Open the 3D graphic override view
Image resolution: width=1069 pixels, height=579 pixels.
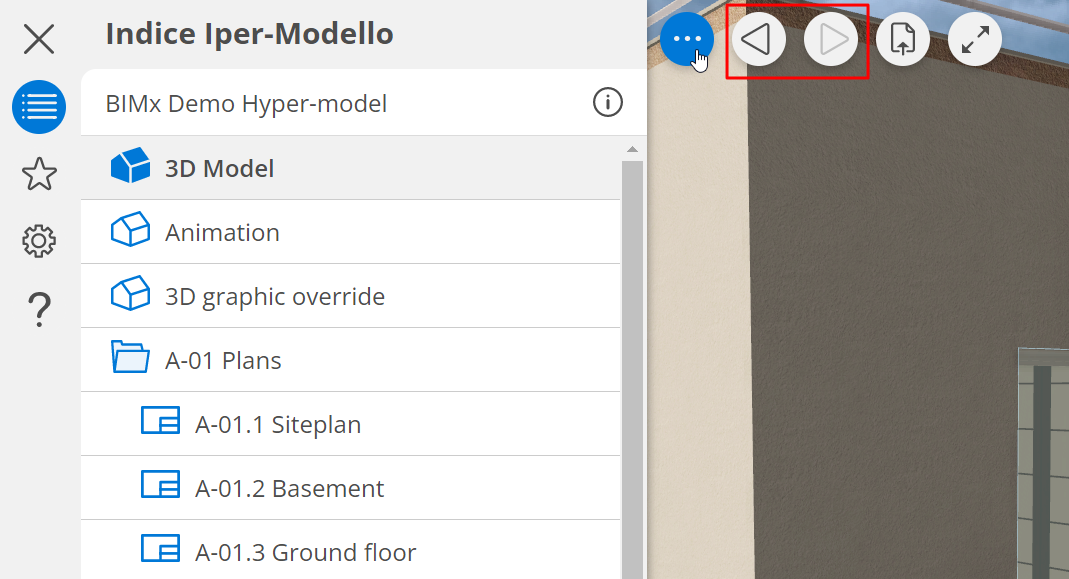pyautogui.click(x=275, y=296)
